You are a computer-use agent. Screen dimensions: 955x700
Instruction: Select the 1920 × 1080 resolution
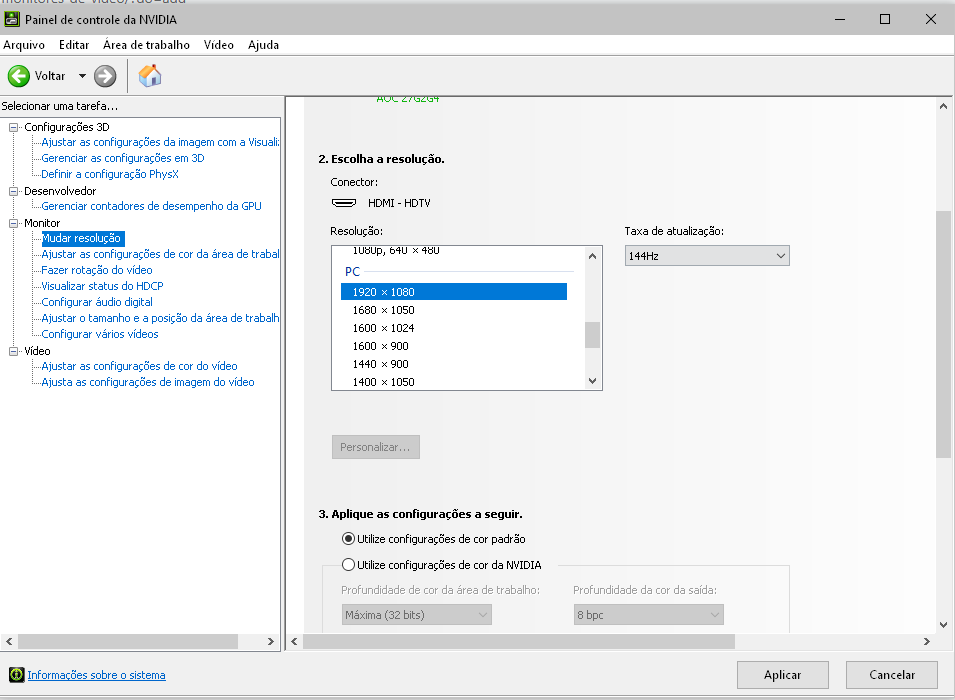454,292
